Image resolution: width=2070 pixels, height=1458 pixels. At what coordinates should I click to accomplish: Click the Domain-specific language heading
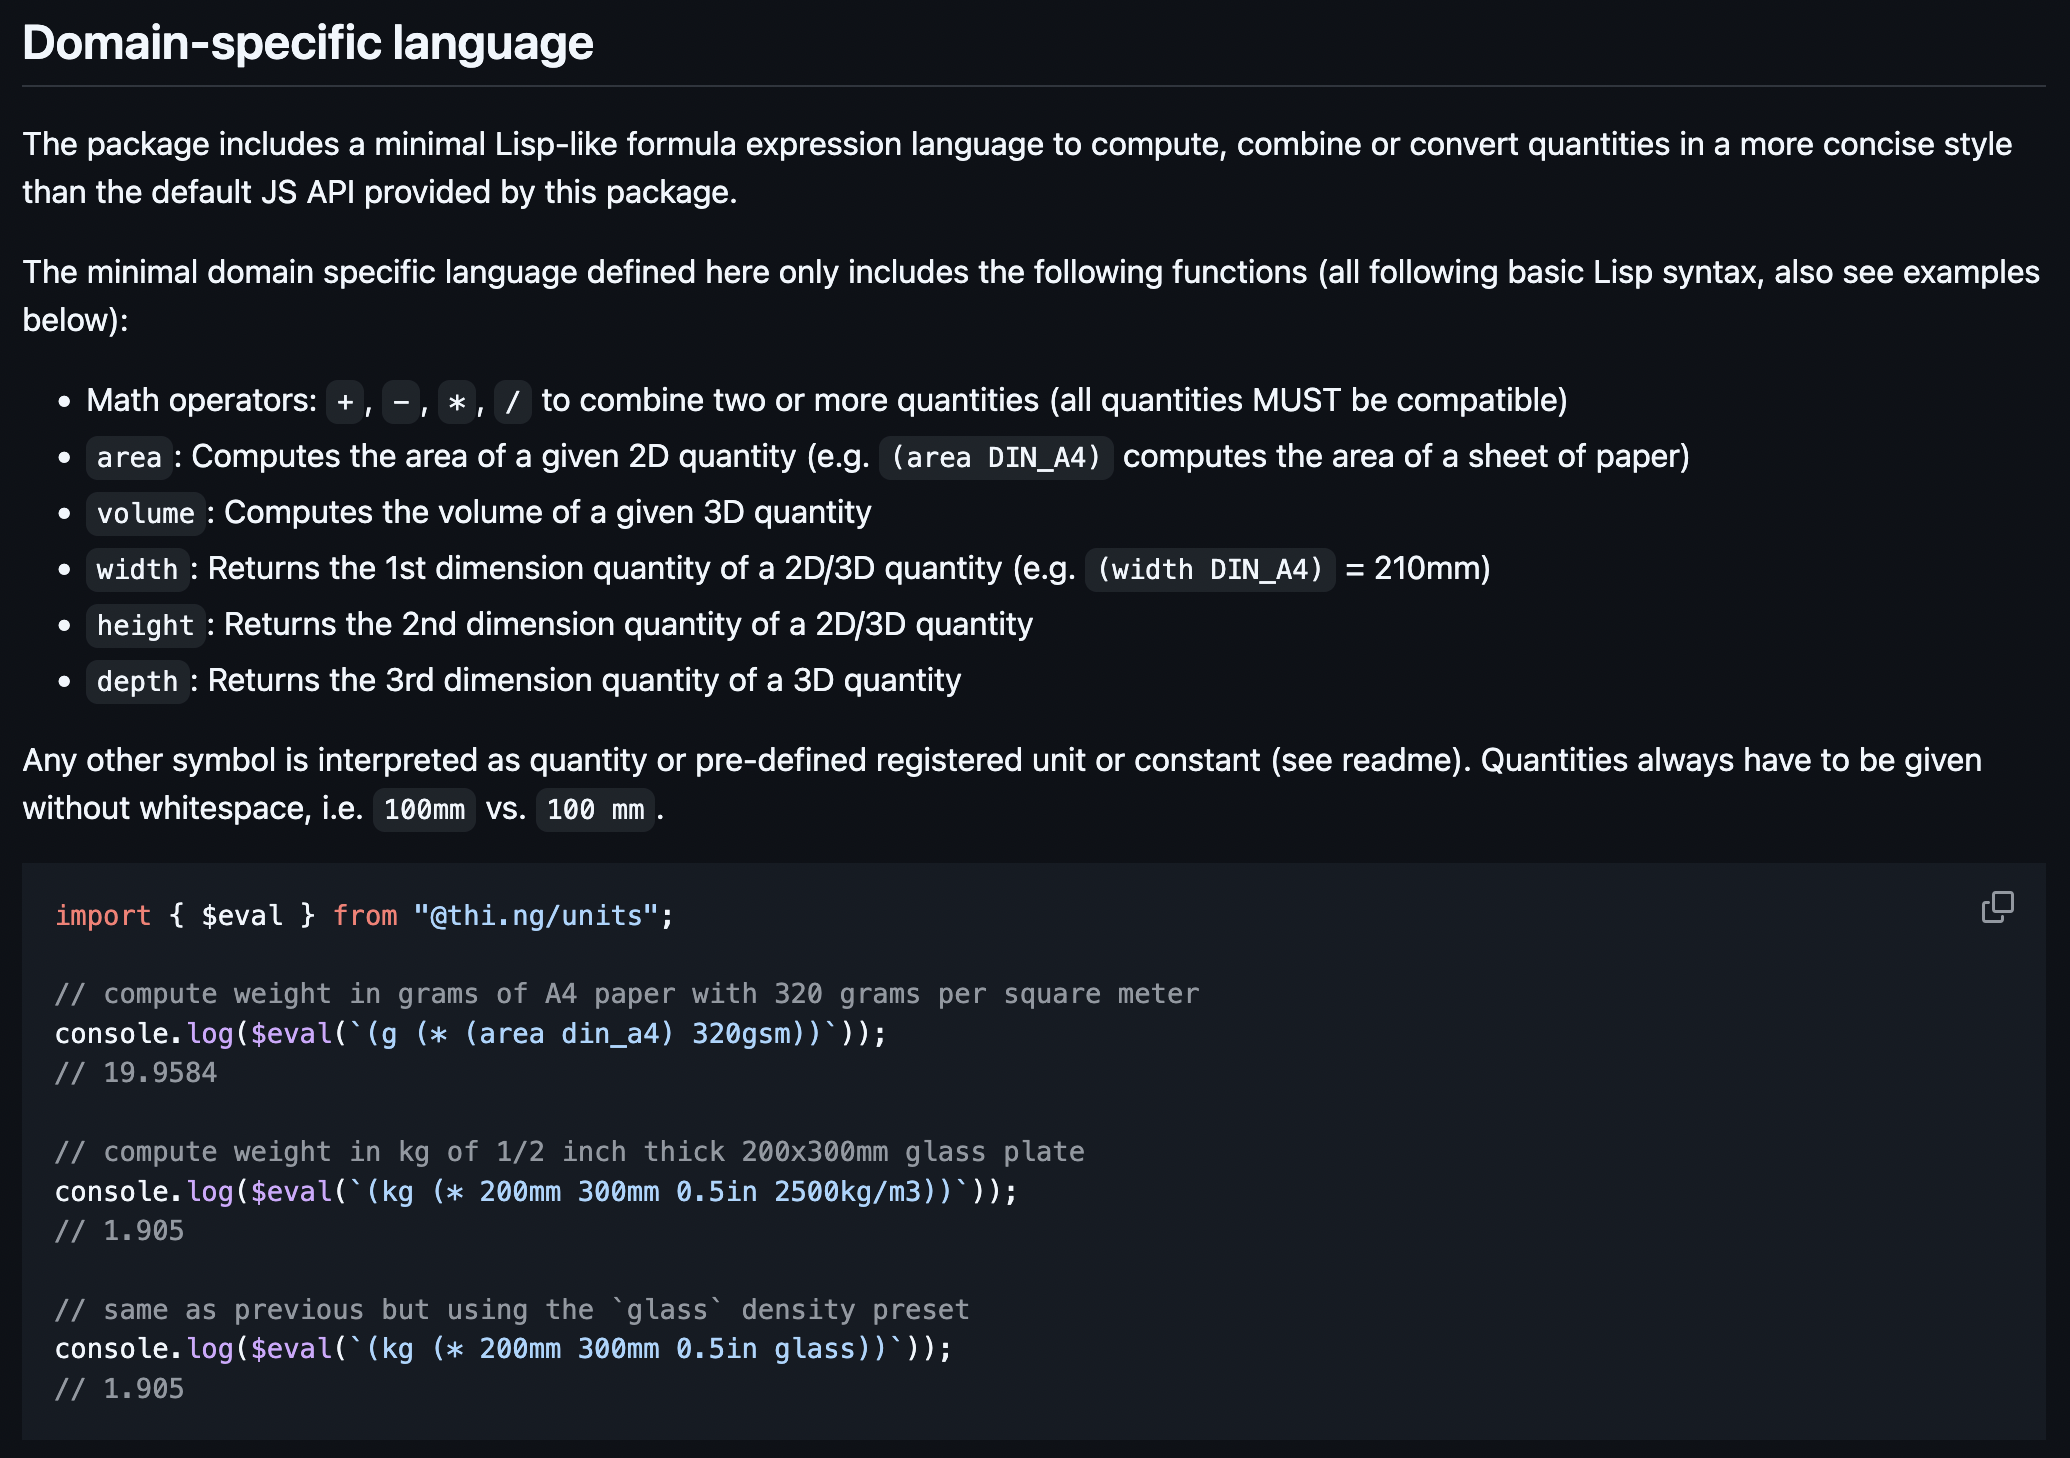[x=308, y=43]
